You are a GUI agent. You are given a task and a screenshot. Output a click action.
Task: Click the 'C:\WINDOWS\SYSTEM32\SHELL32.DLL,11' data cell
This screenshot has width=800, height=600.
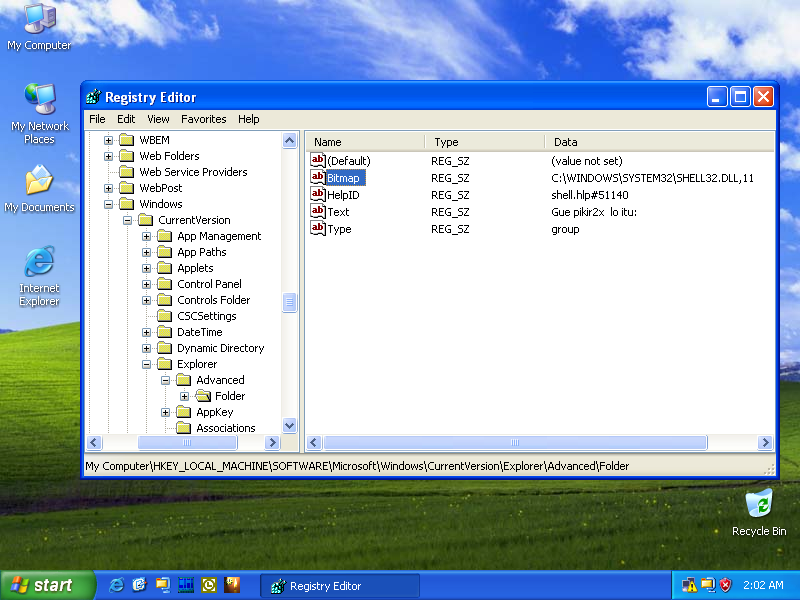coord(652,178)
